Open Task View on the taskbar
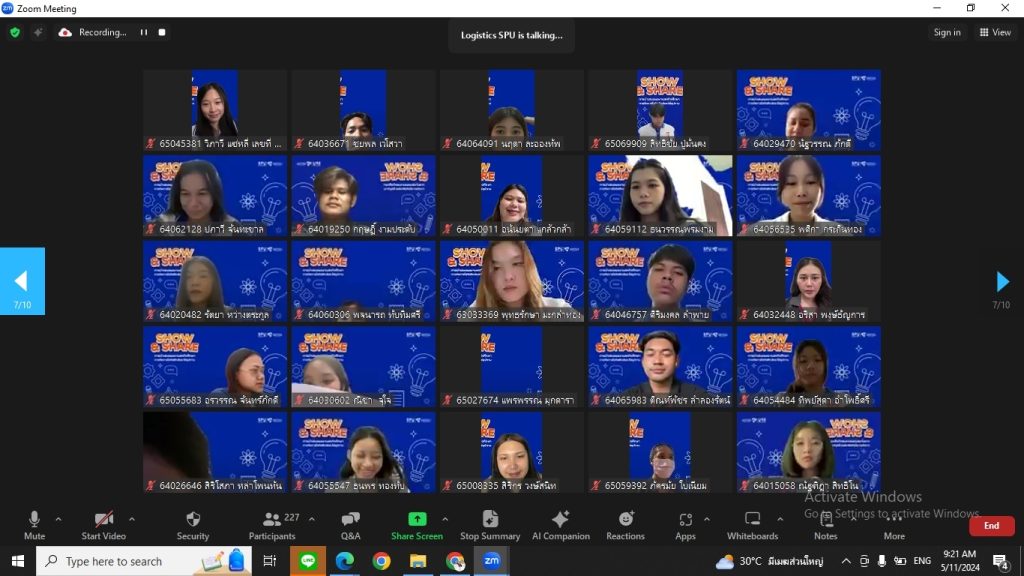This screenshot has width=1024, height=576. tap(269, 561)
